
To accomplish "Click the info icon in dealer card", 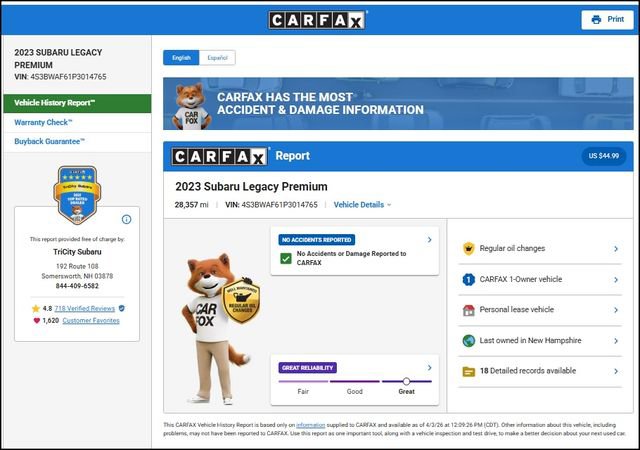I will pyautogui.click(x=127, y=219).
